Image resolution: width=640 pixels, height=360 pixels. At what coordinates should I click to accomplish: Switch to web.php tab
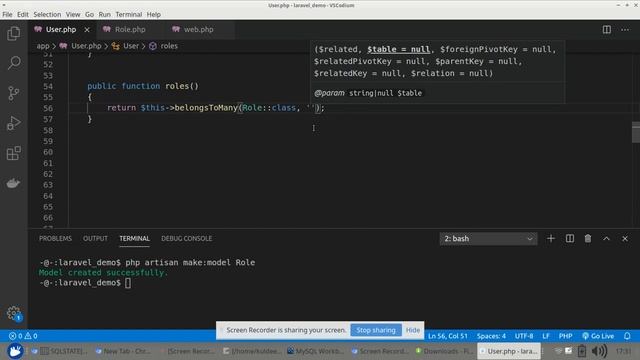(198, 29)
